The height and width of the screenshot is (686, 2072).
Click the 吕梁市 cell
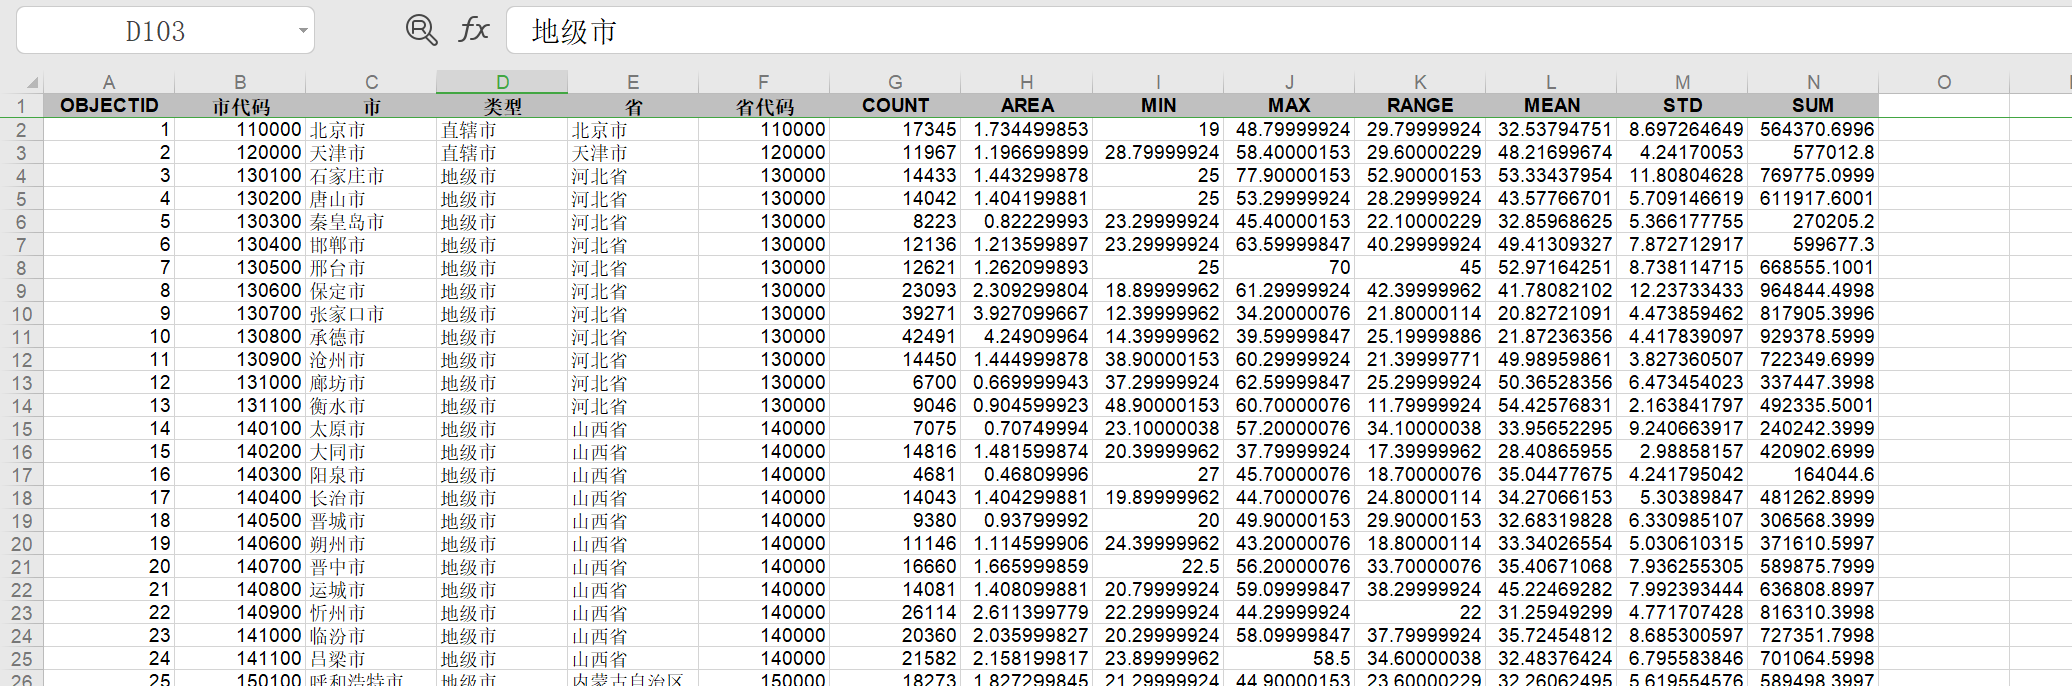point(371,658)
